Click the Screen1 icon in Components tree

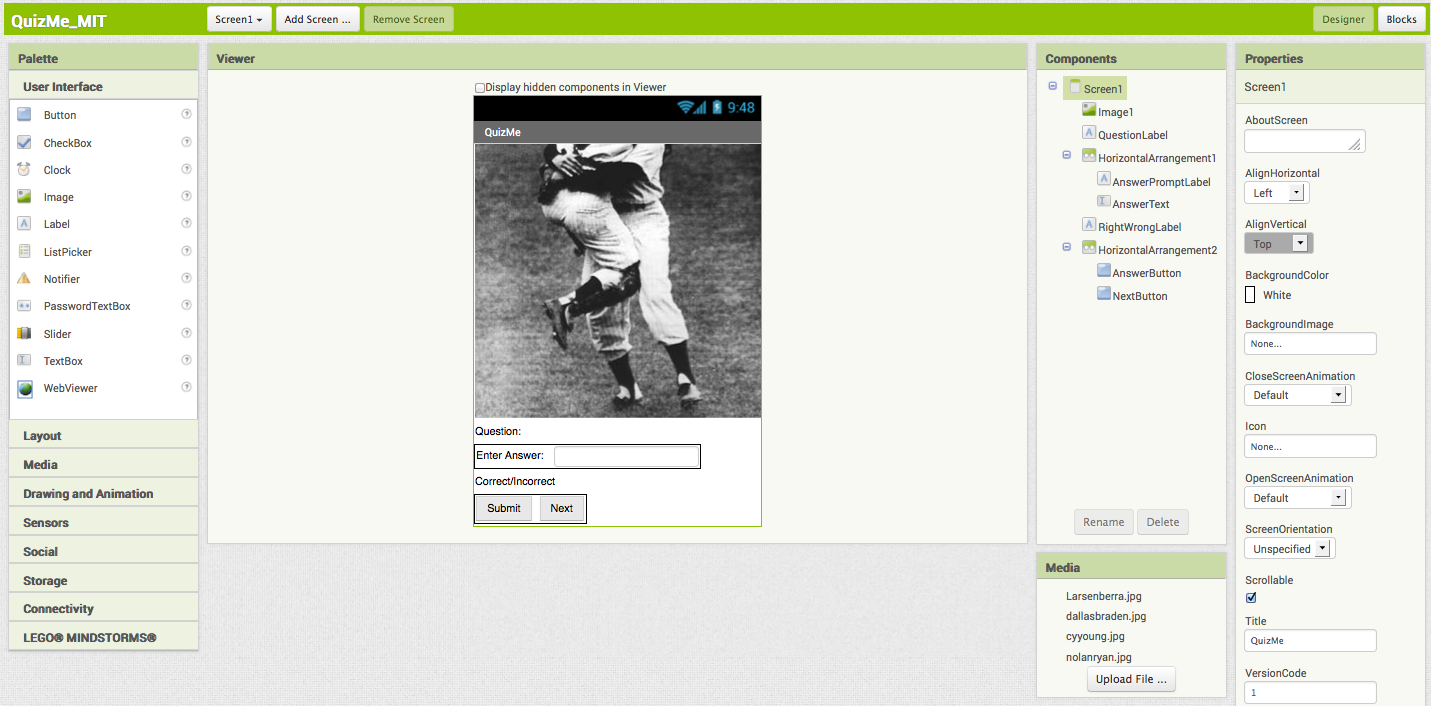[x=1075, y=88]
